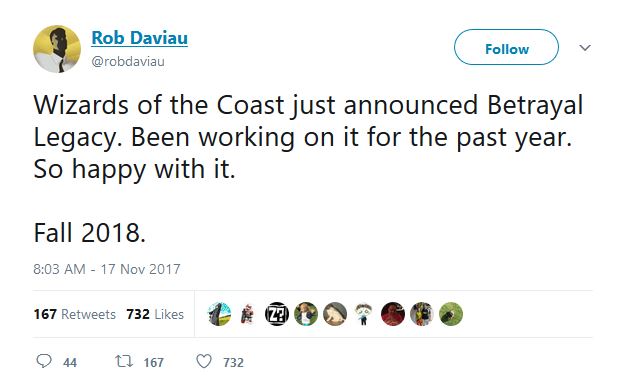Click the first liker avatar with statue
632x383 pixels.
coord(219,314)
